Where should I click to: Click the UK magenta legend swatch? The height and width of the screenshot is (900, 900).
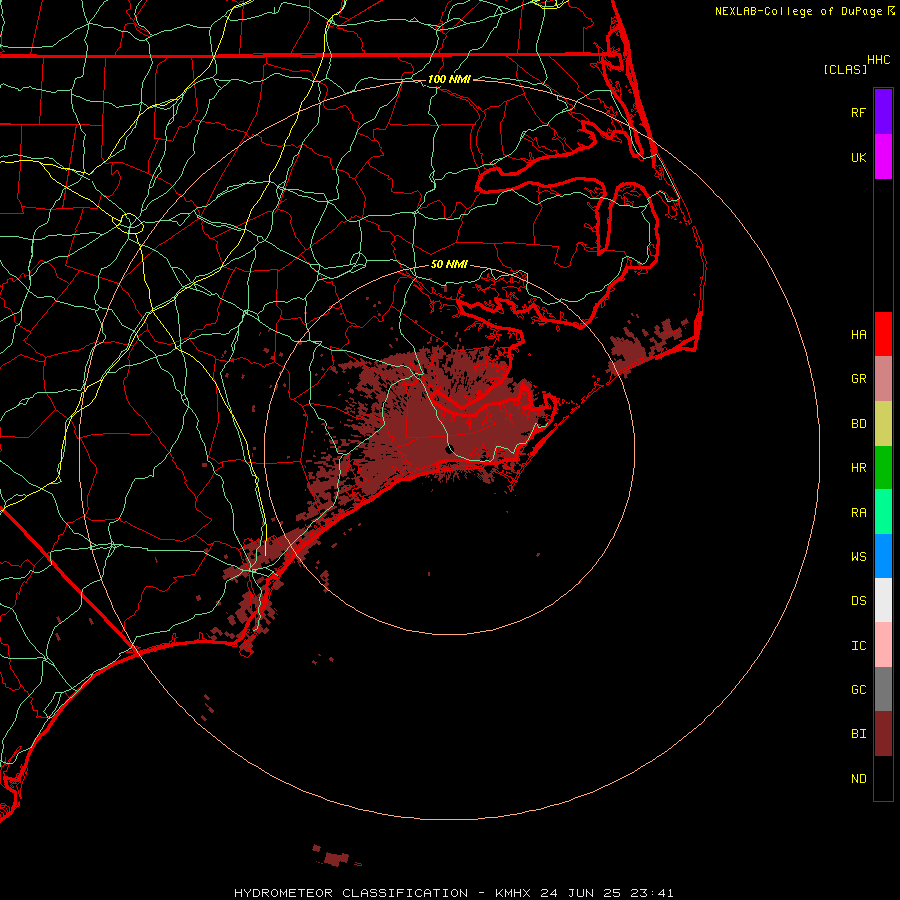tap(883, 157)
